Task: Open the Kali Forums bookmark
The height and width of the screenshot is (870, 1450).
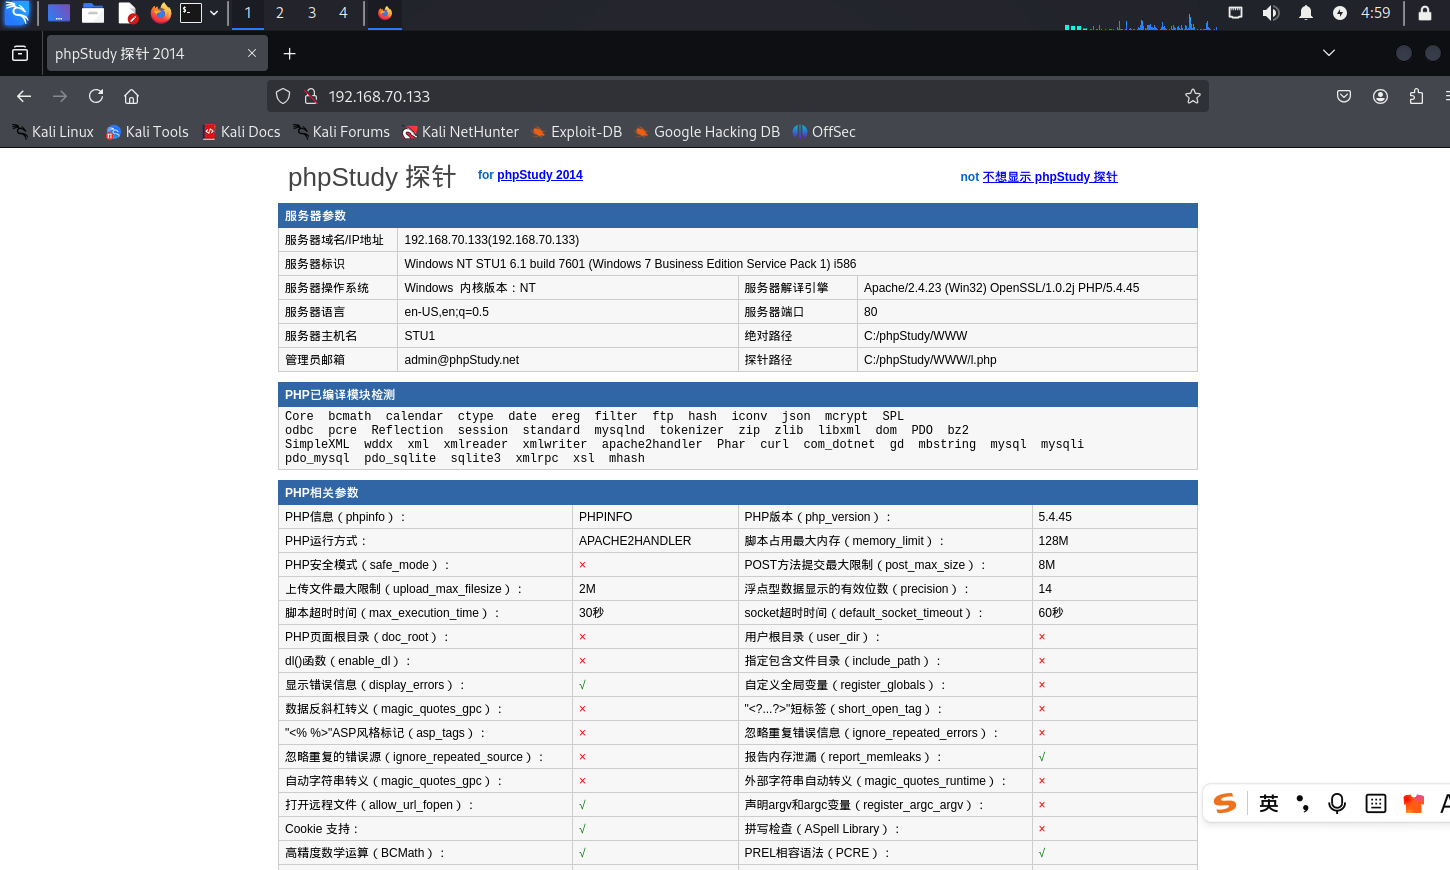Action: 342,132
